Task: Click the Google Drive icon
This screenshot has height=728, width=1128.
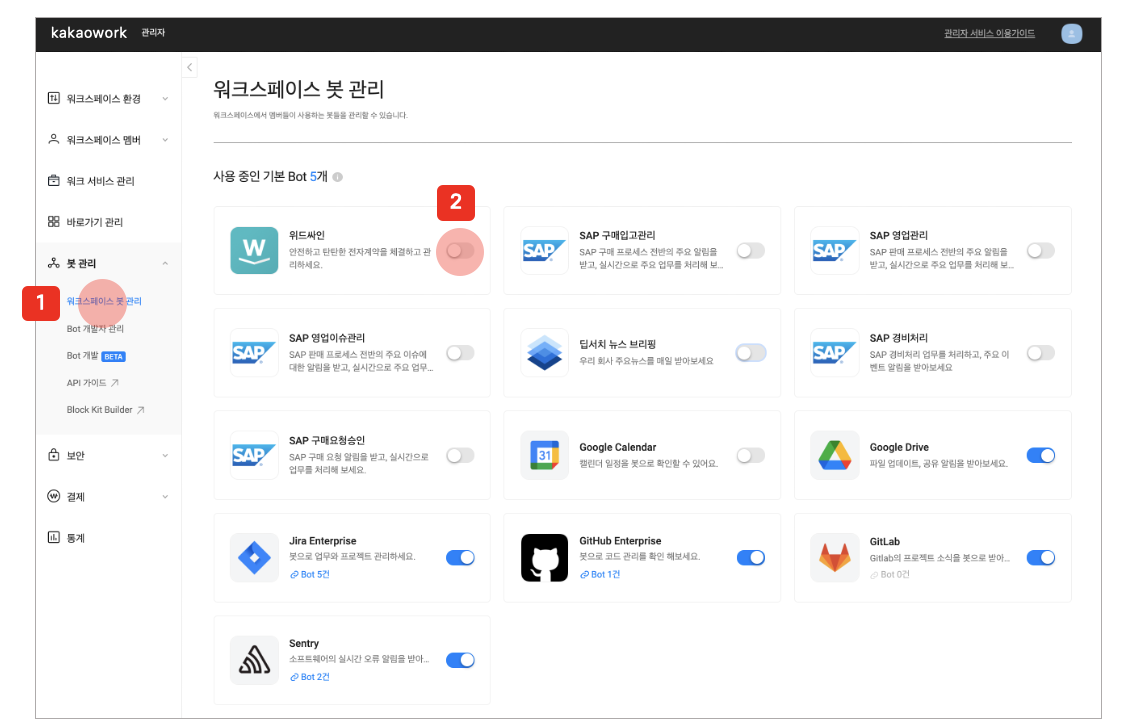Action: (x=834, y=455)
